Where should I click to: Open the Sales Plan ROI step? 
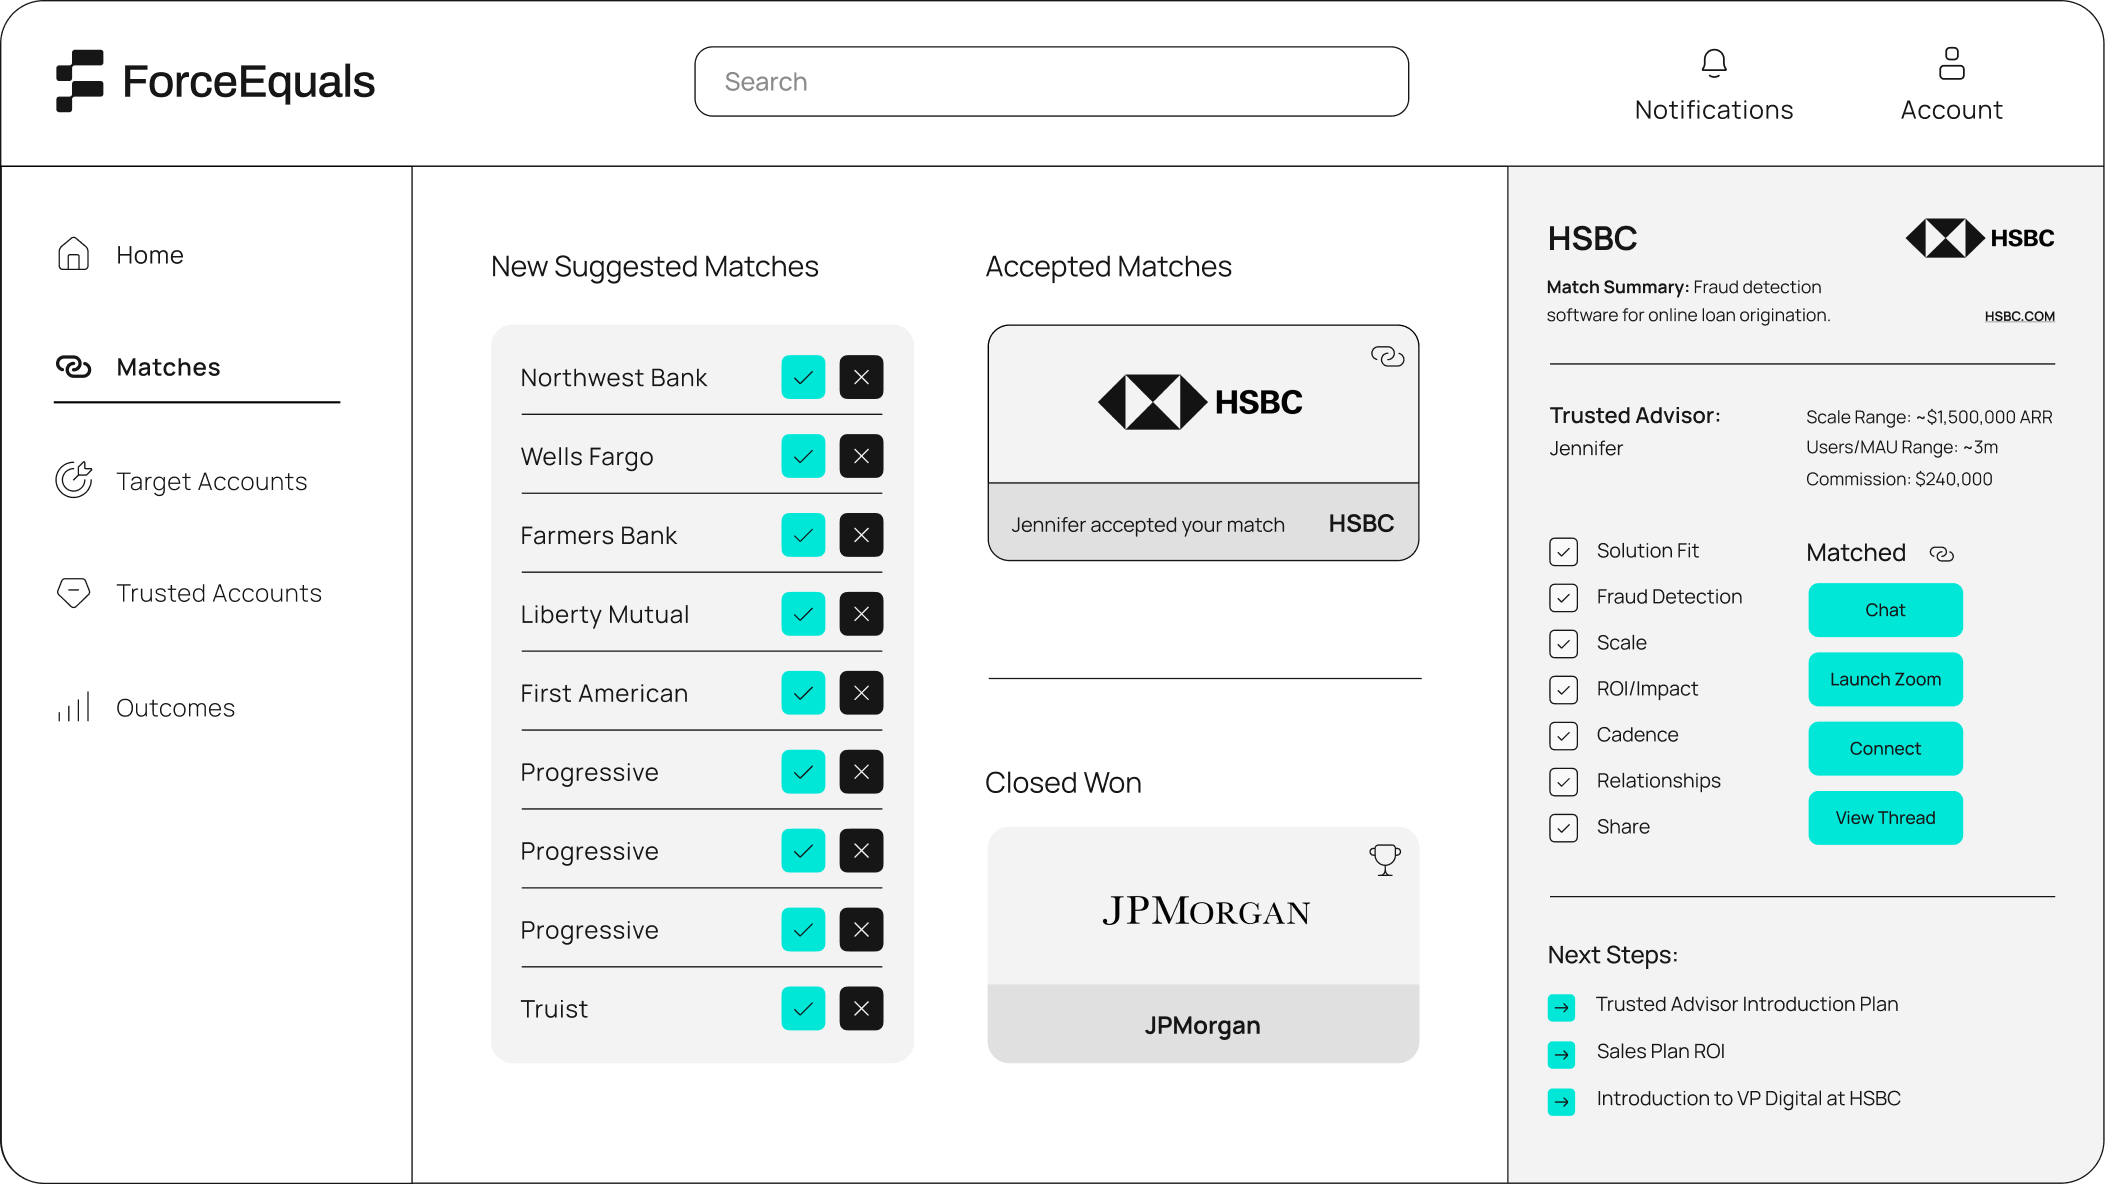coord(1660,1051)
